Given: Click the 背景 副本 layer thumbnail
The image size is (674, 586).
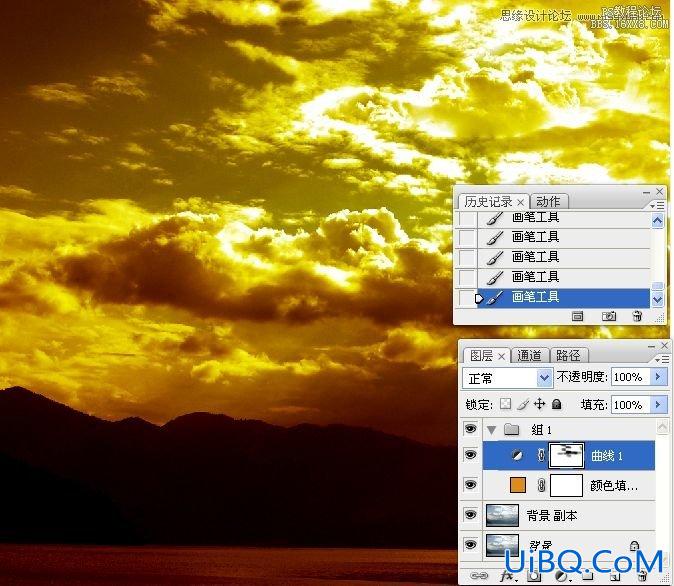Looking at the screenshot, I should pyautogui.click(x=502, y=515).
